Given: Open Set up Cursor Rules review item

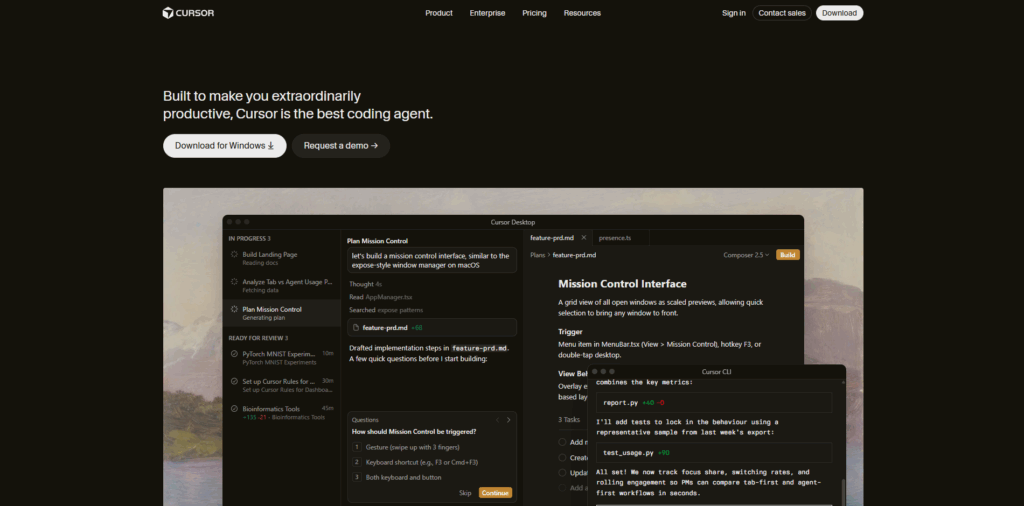Looking at the screenshot, I should pyautogui.click(x=281, y=385).
